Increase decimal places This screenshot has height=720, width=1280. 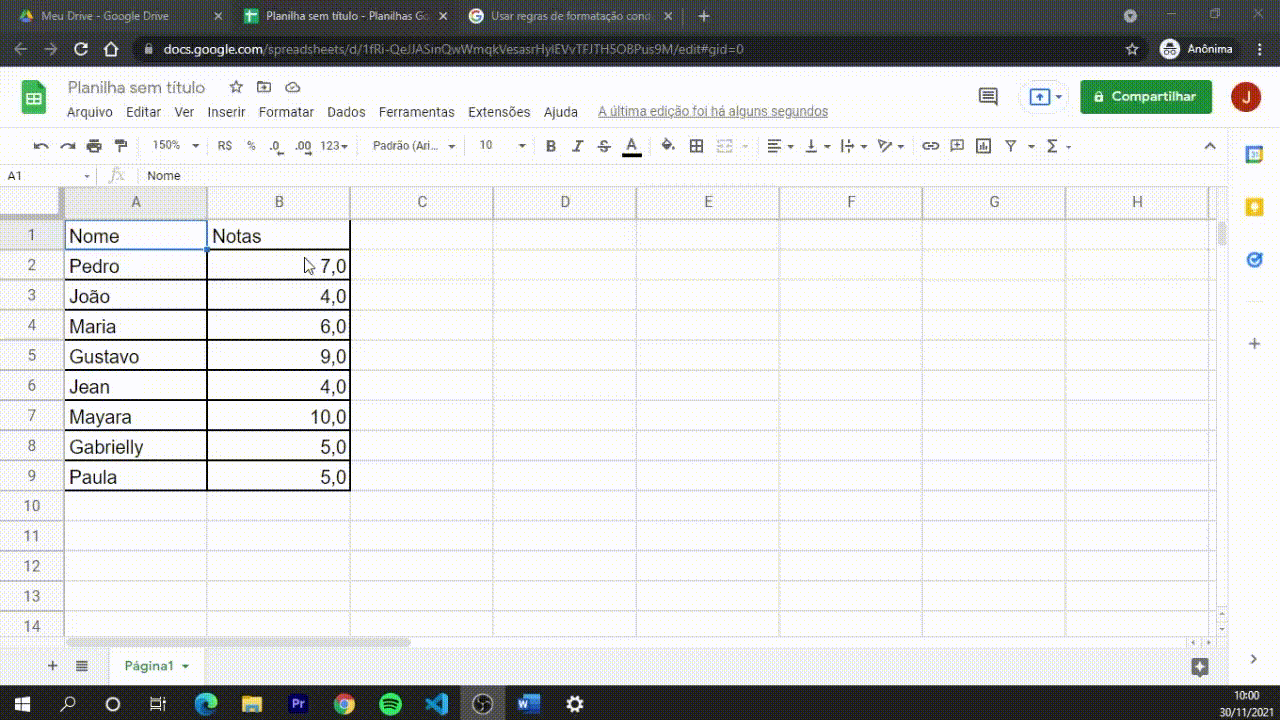click(x=303, y=146)
